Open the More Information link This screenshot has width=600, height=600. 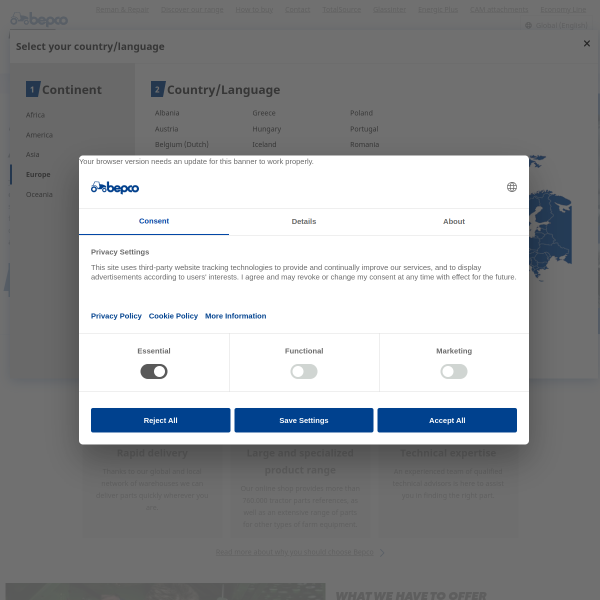tap(235, 316)
